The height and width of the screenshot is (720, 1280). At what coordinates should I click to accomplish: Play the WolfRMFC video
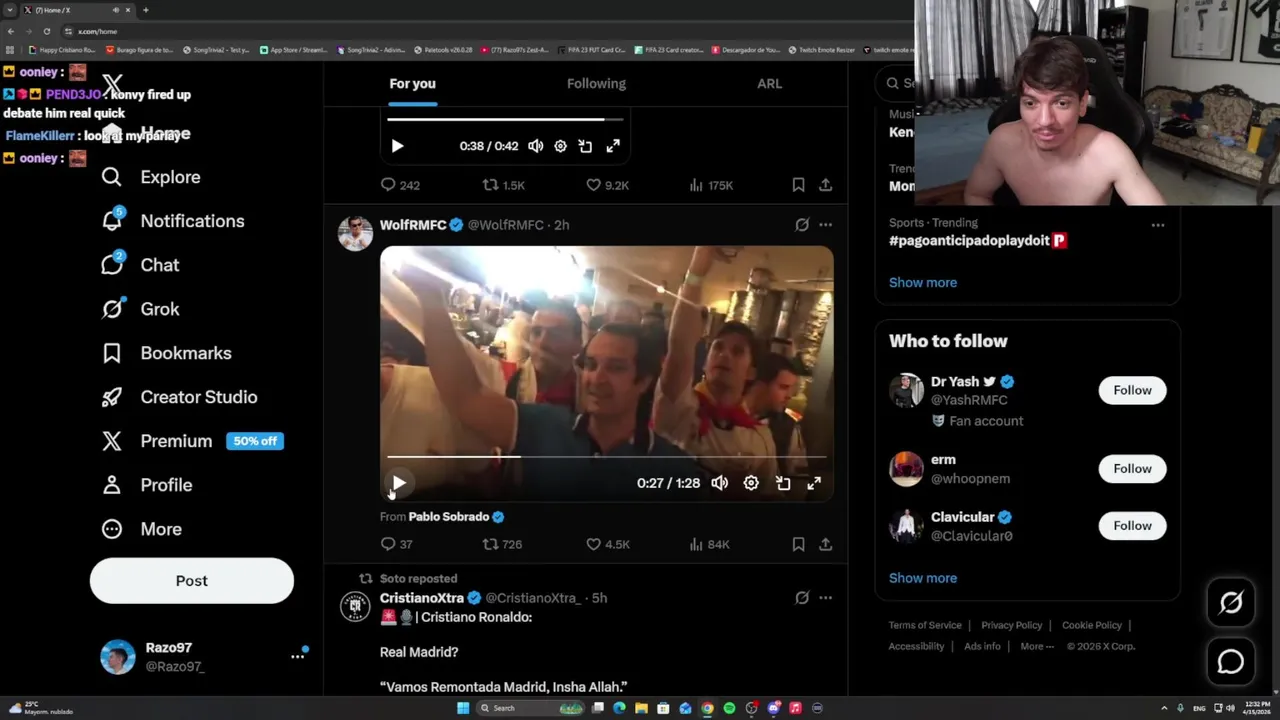click(399, 484)
